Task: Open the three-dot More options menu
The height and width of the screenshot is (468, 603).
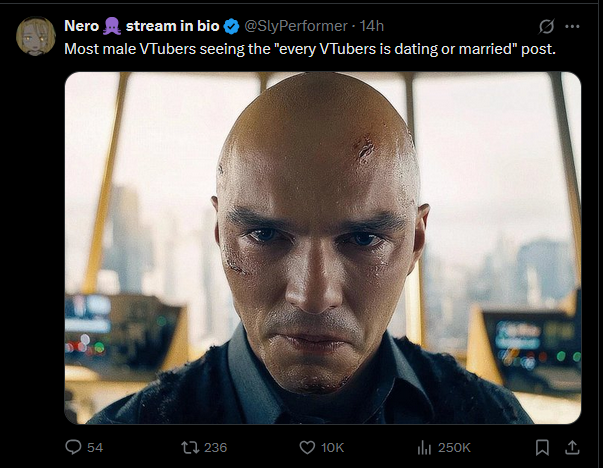Action: tap(573, 26)
